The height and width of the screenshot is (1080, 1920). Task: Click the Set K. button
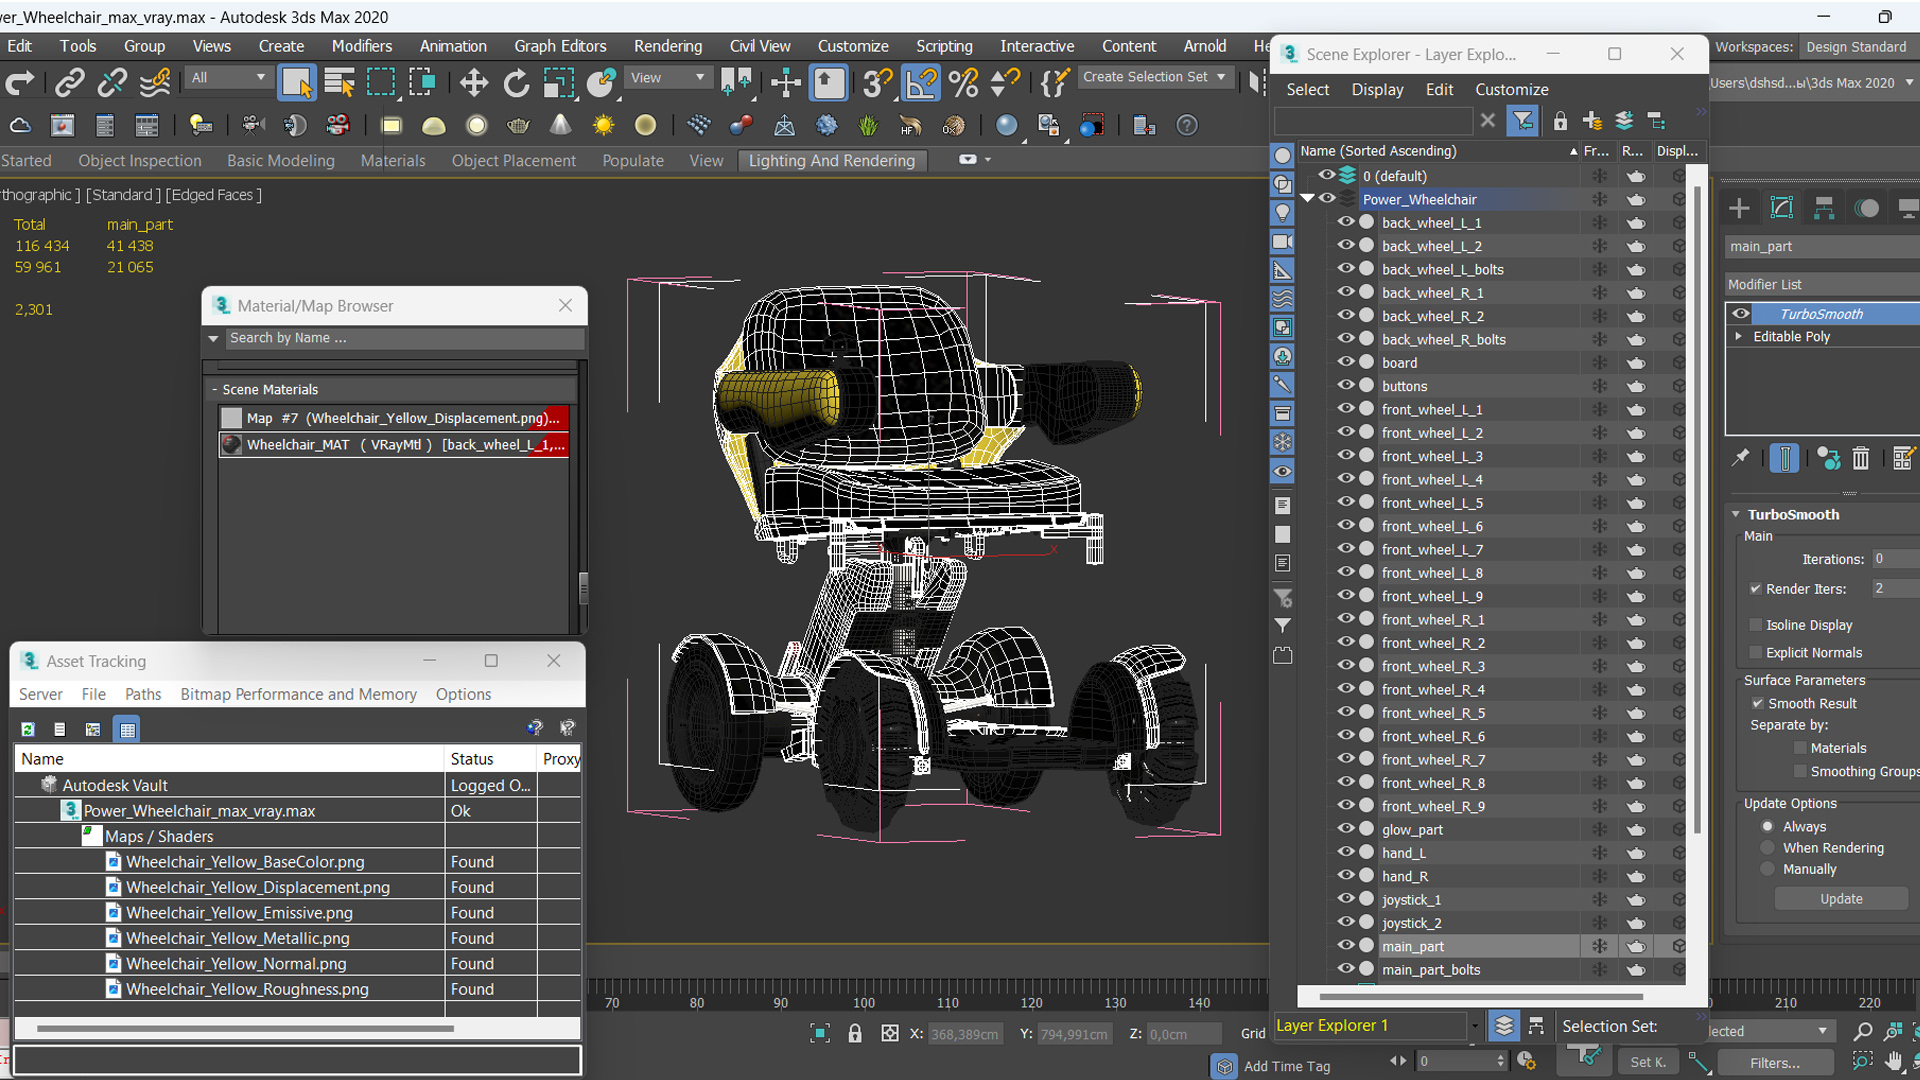1647,1063
